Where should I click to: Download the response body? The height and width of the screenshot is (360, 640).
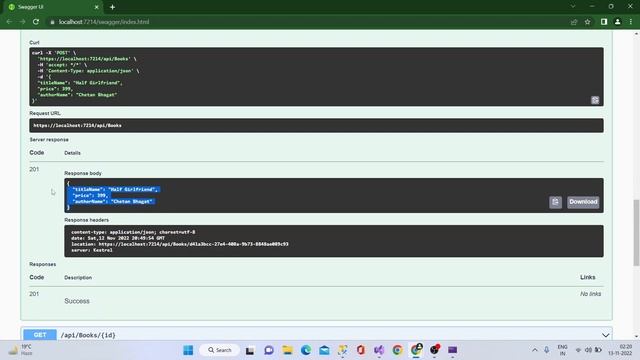[x=583, y=202]
